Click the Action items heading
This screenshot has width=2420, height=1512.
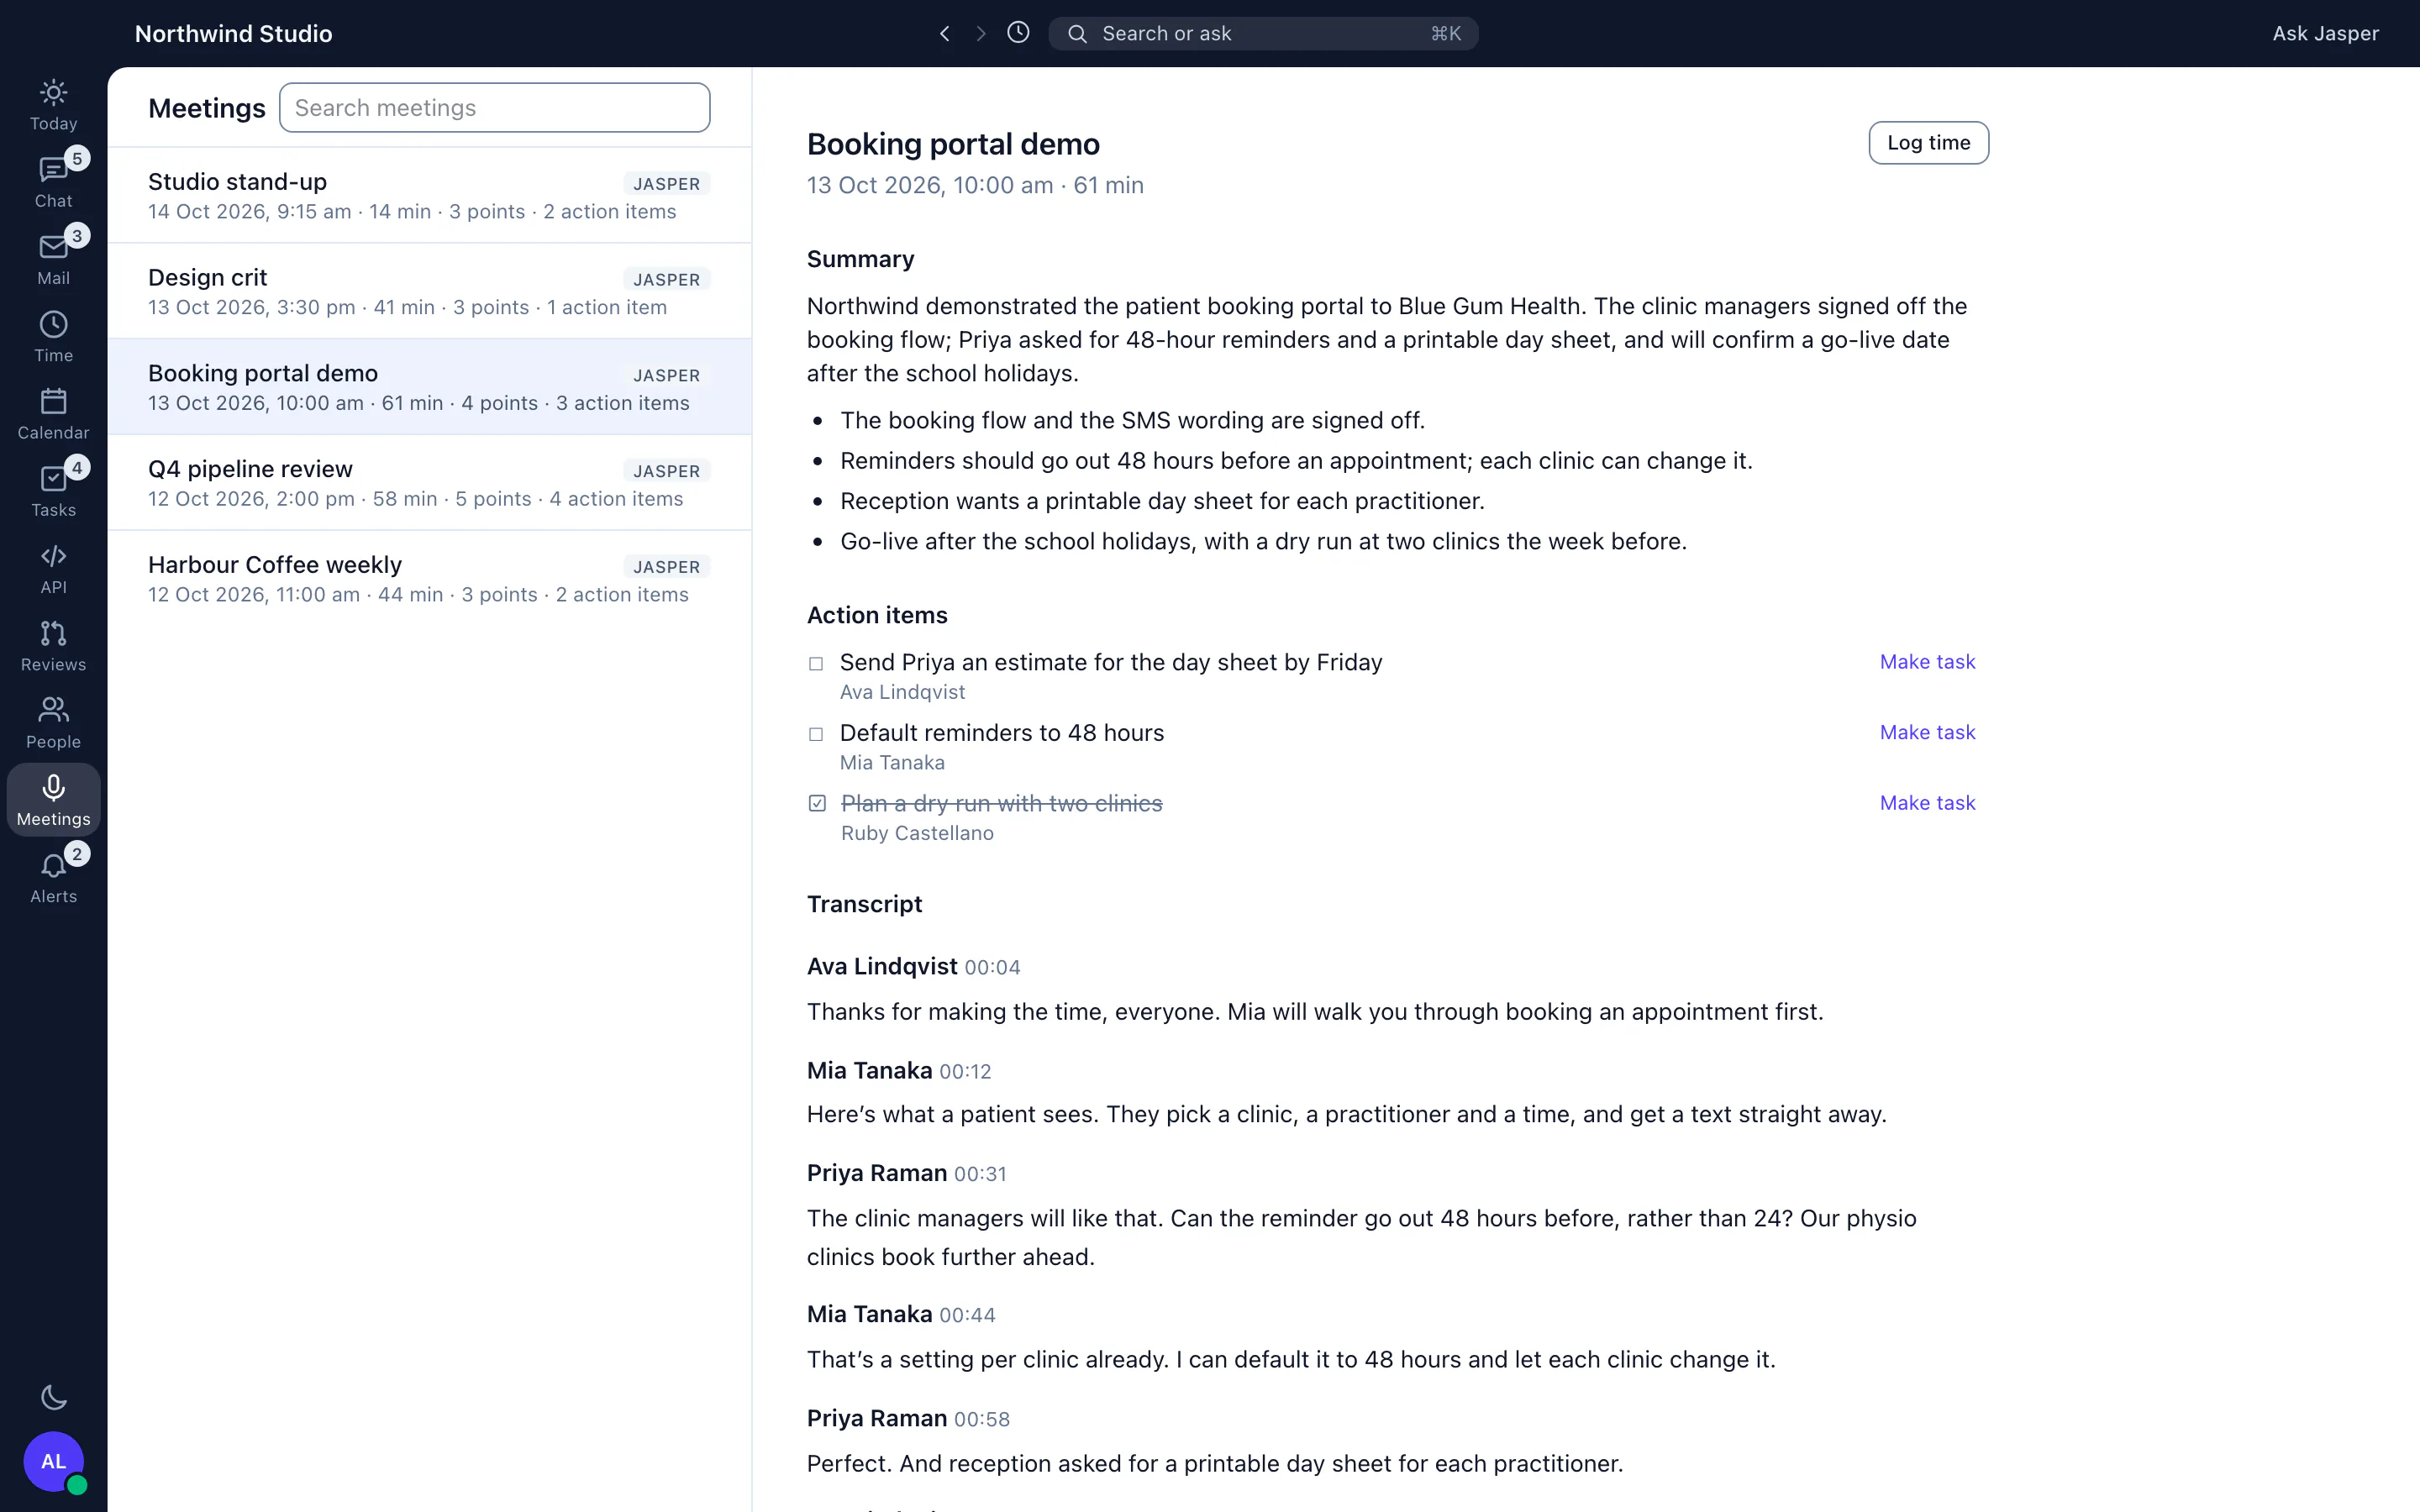[x=877, y=615]
